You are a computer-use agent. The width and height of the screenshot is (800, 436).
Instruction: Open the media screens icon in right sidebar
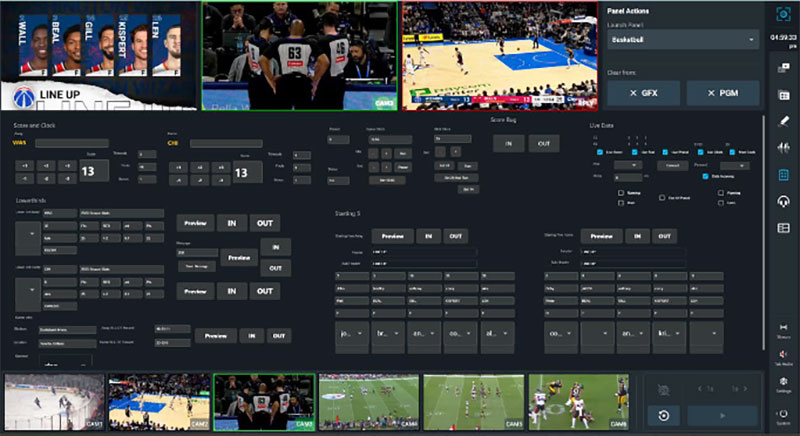tap(783, 68)
